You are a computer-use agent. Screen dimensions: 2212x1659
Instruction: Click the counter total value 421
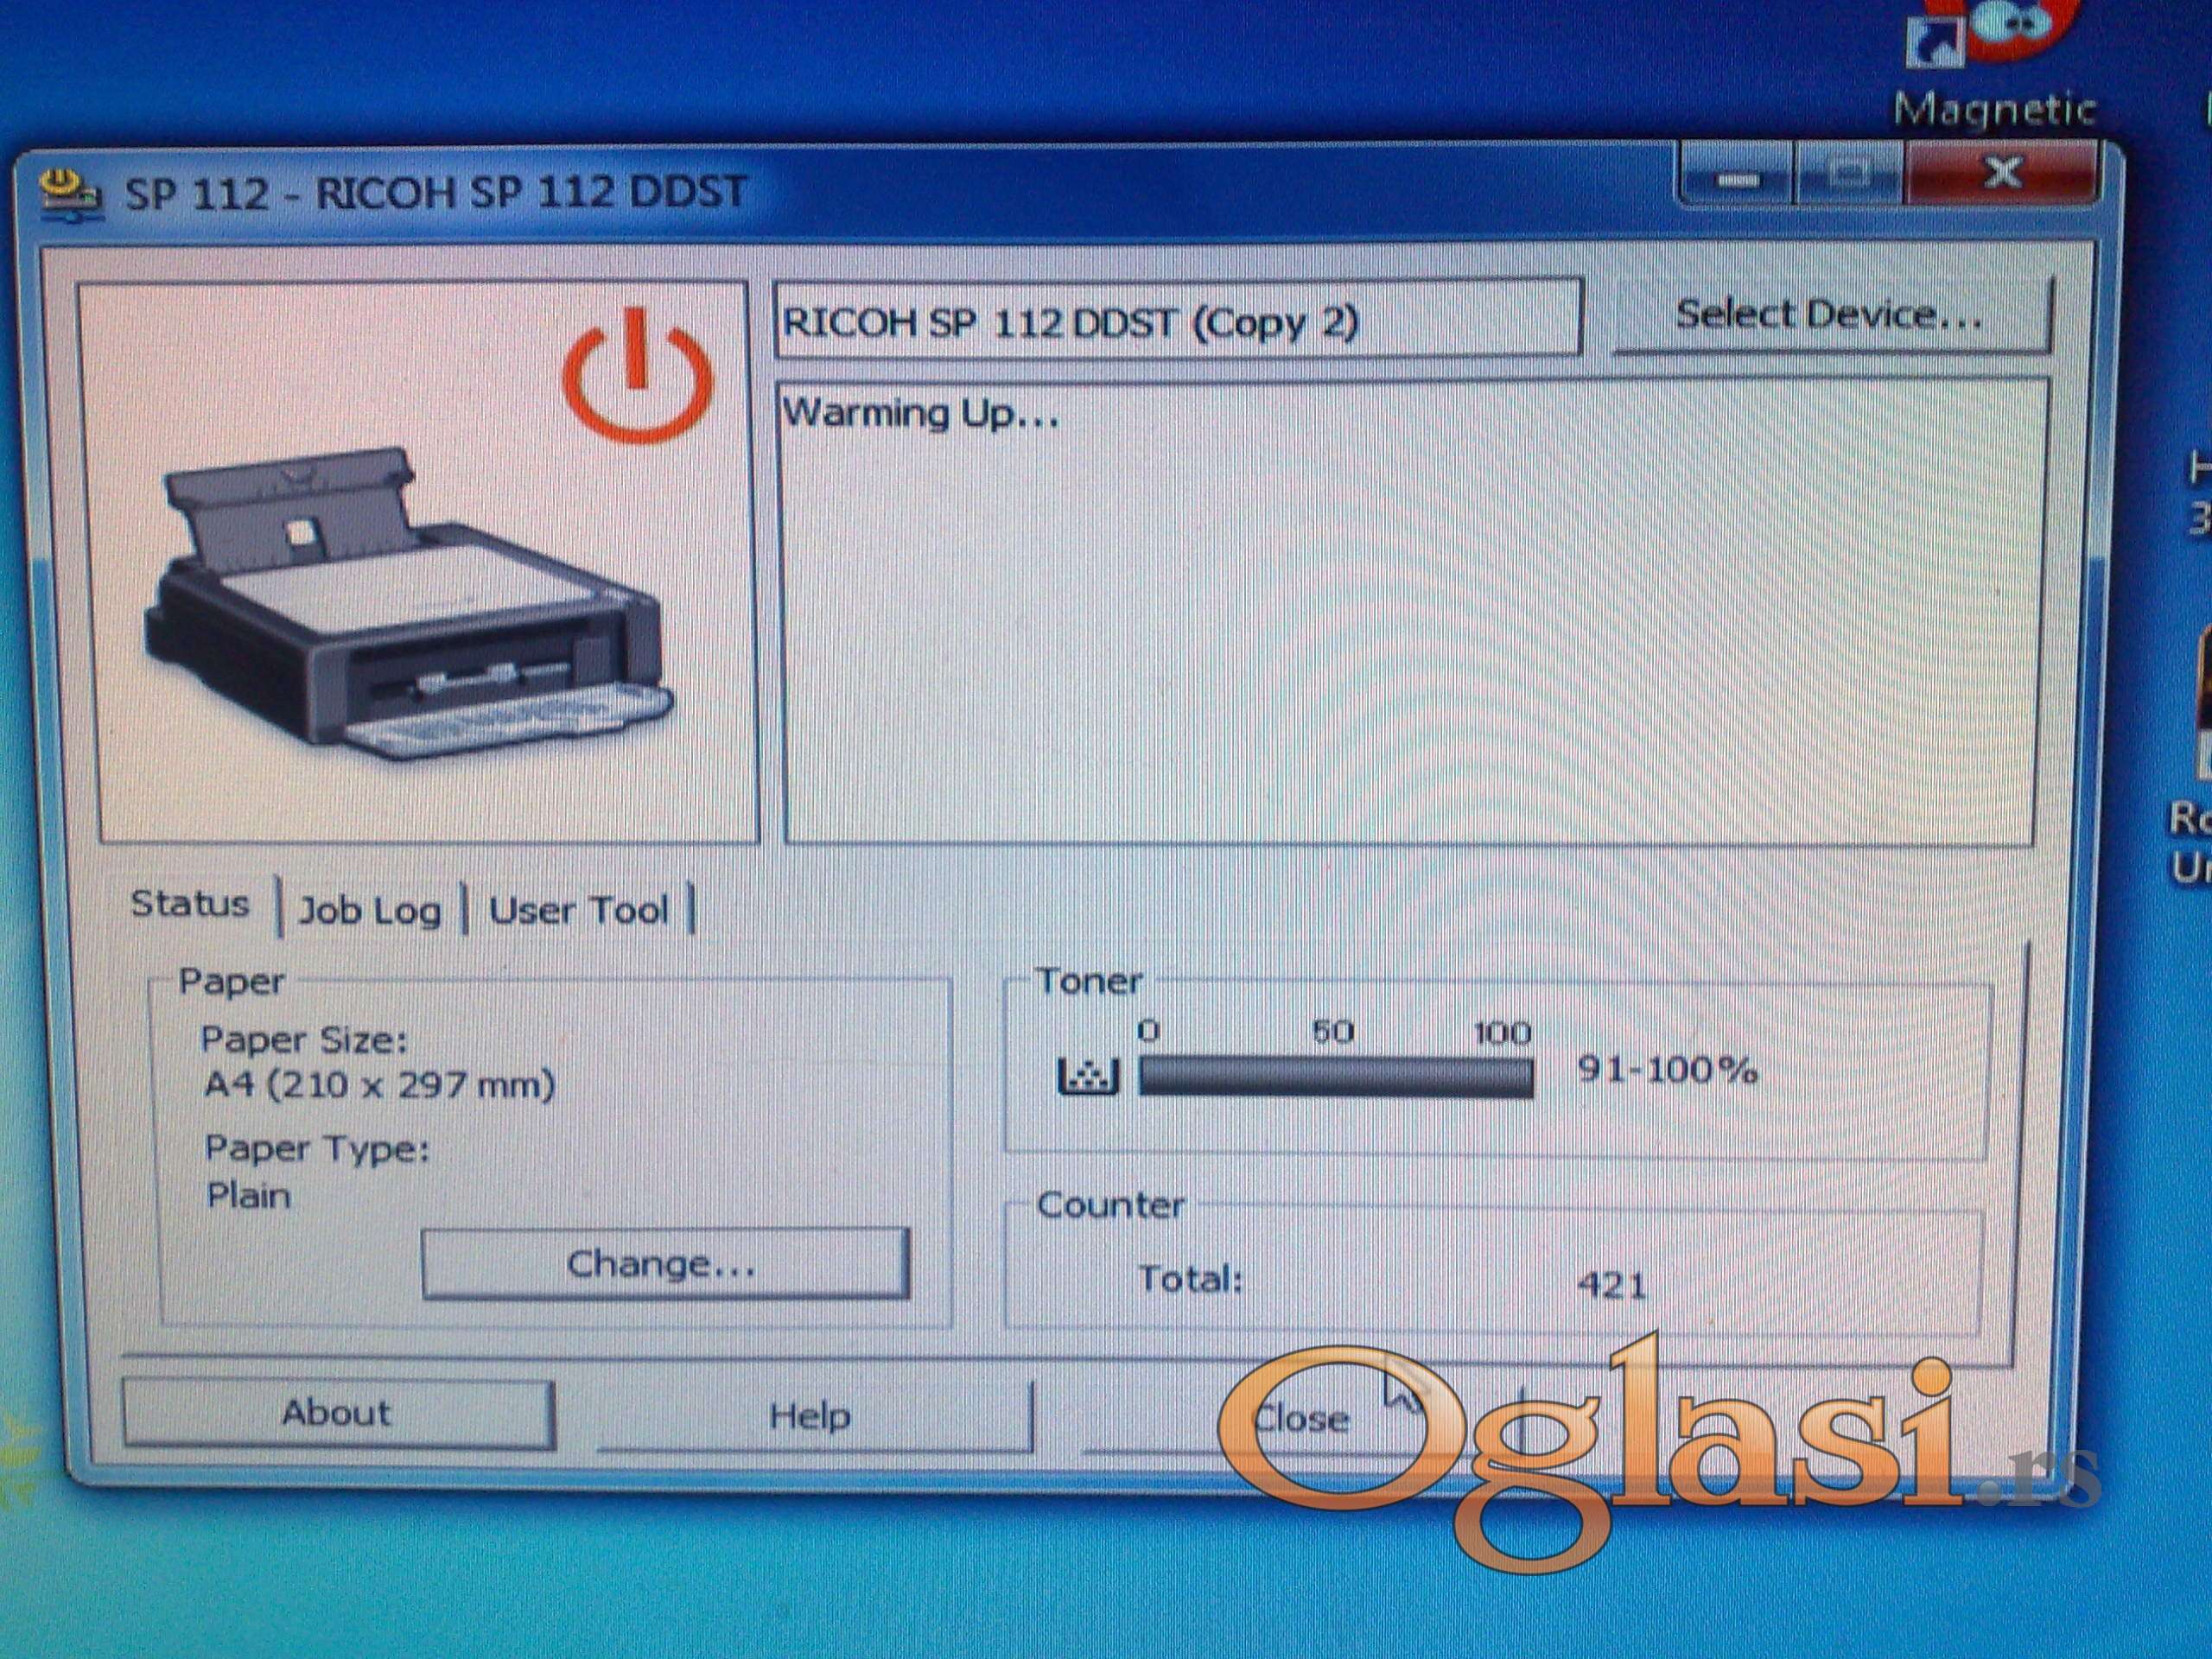click(1612, 1285)
